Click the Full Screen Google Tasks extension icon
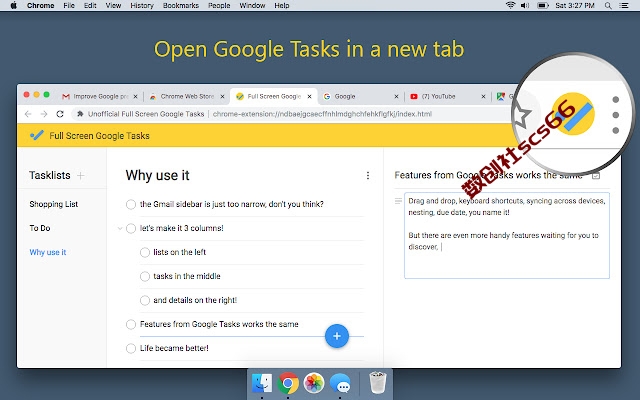This screenshot has height=400, width=640. [x=573, y=113]
